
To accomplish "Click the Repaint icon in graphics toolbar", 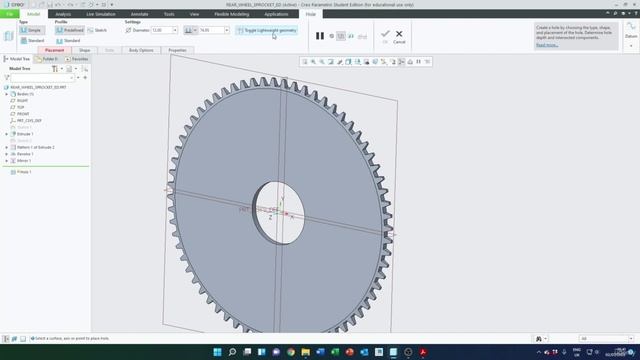I will pyautogui.click(x=331, y=62).
